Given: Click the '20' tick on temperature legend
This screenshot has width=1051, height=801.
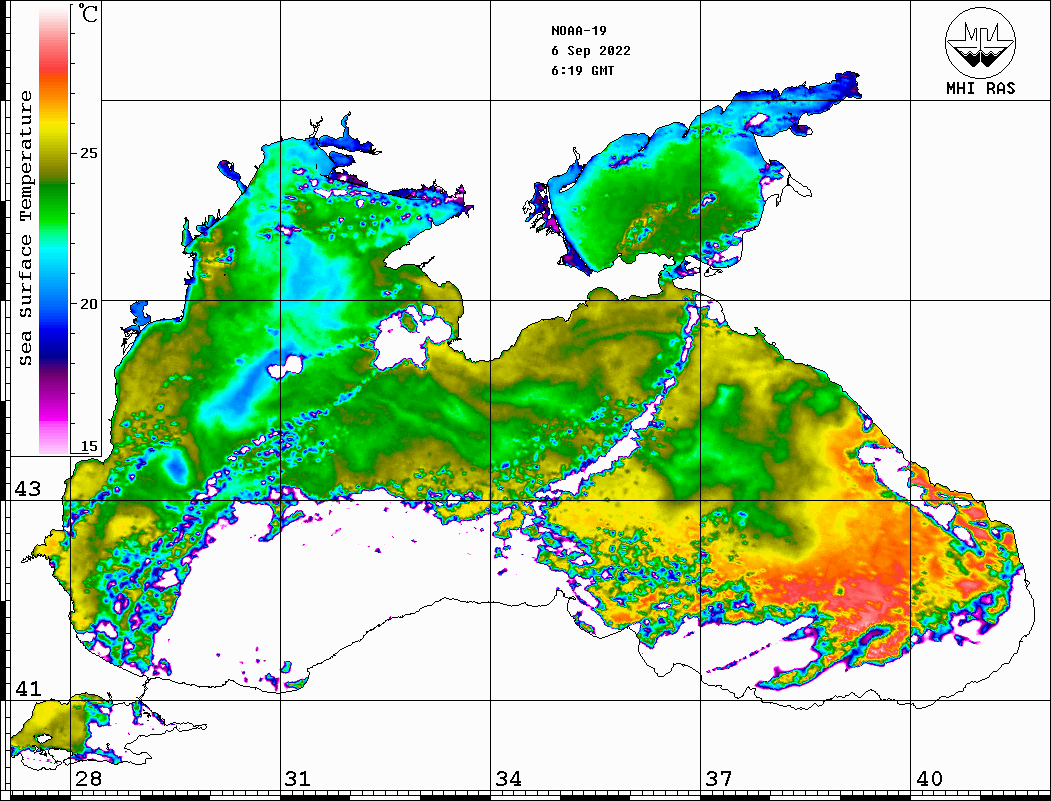Looking at the screenshot, I should click(88, 304).
